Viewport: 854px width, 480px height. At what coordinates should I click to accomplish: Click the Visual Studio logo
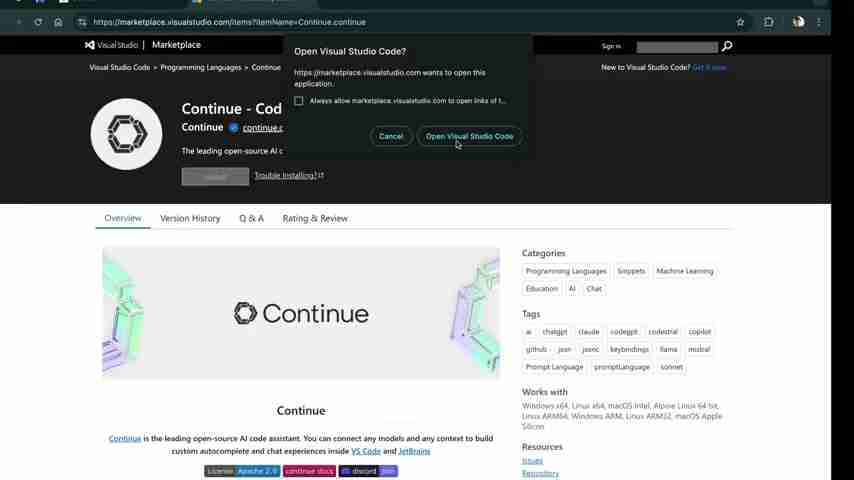(111, 45)
